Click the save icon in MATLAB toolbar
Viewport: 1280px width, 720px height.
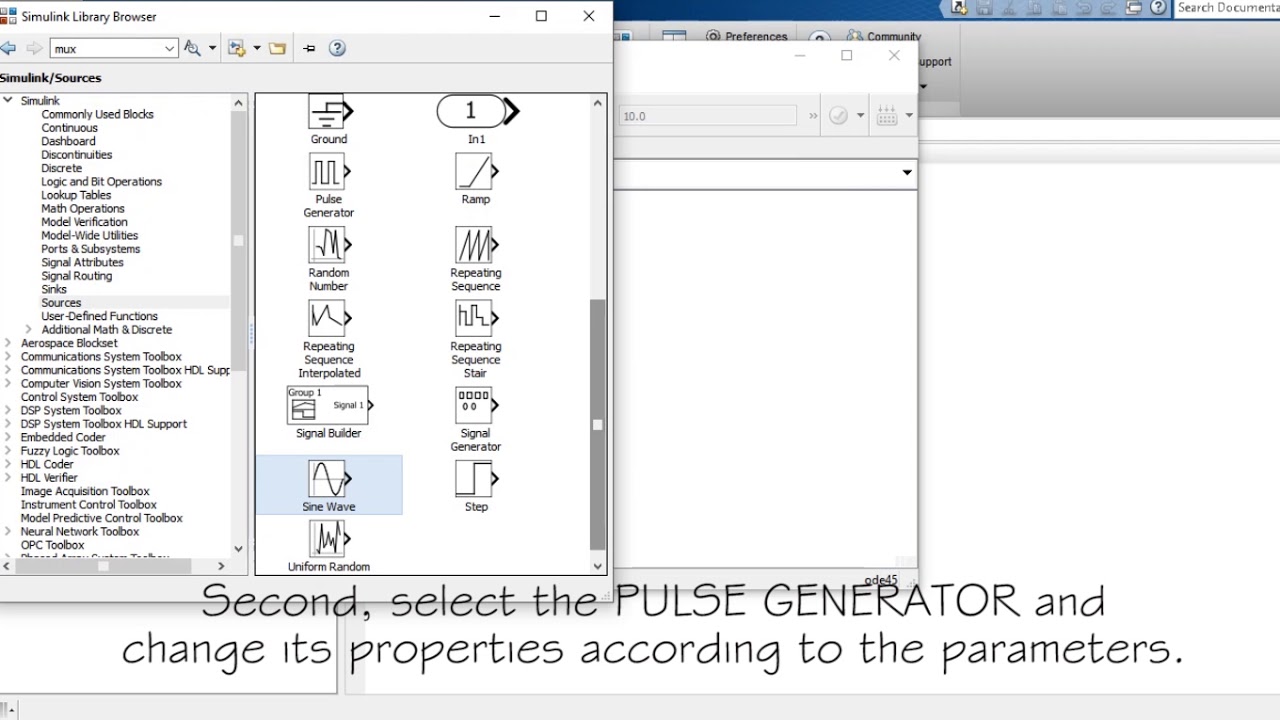pos(984,8)
